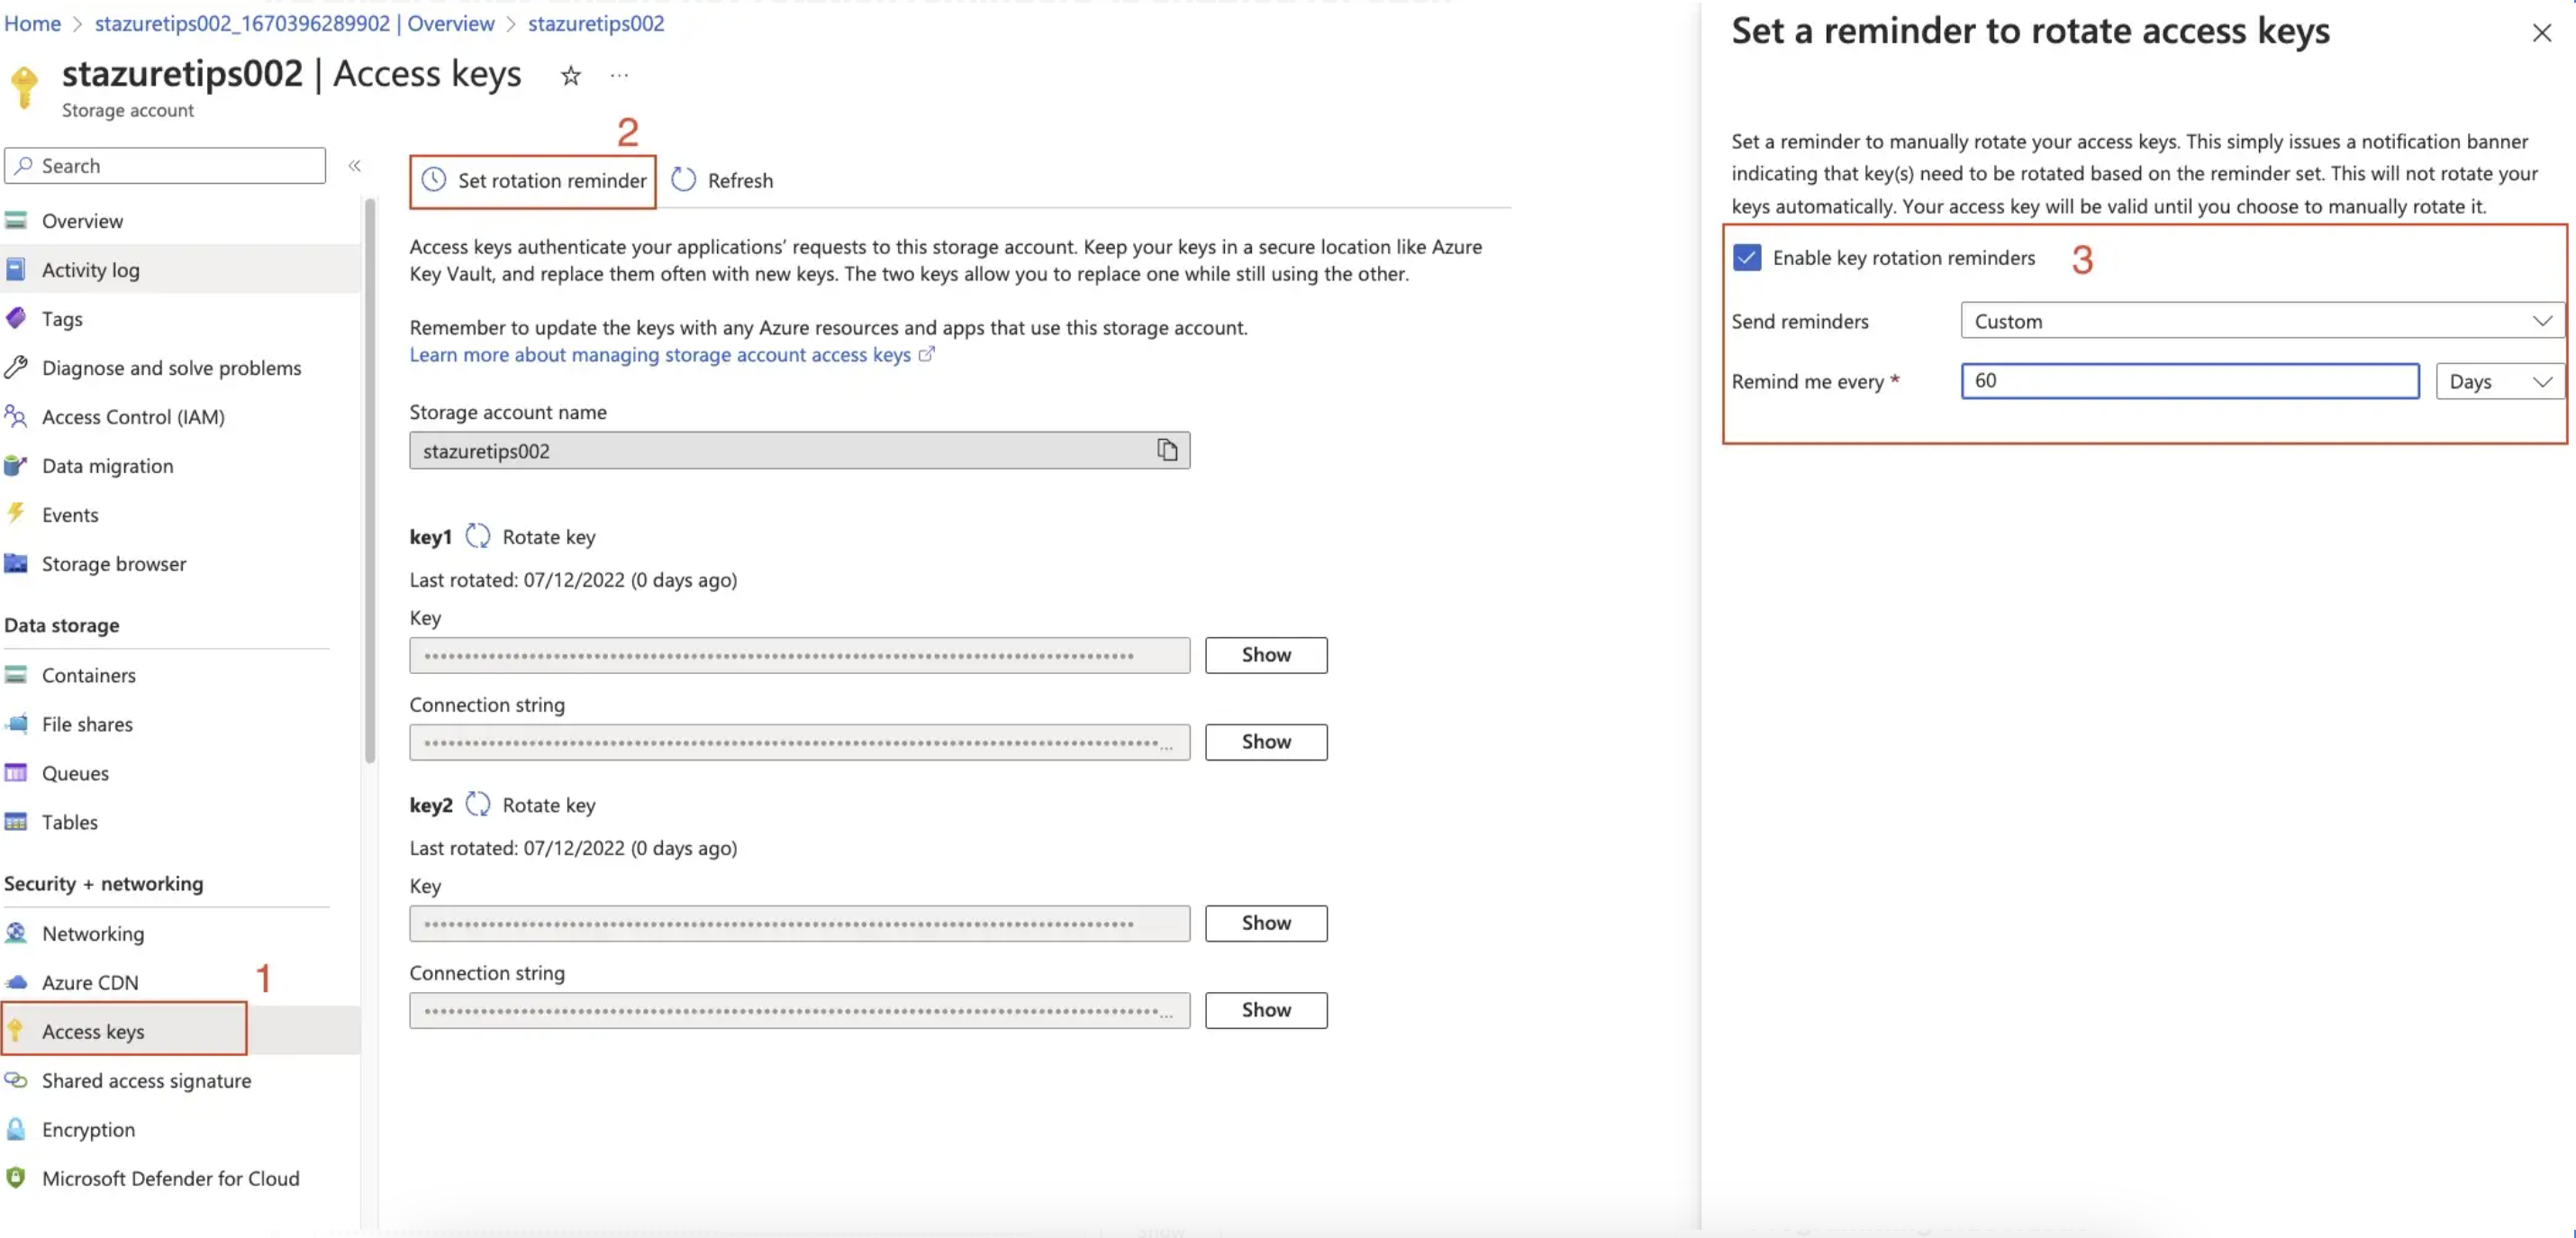Click the favorite star icon beside Access keys title
Viewport: 2576px width, 1238px height.
point(570,75)
